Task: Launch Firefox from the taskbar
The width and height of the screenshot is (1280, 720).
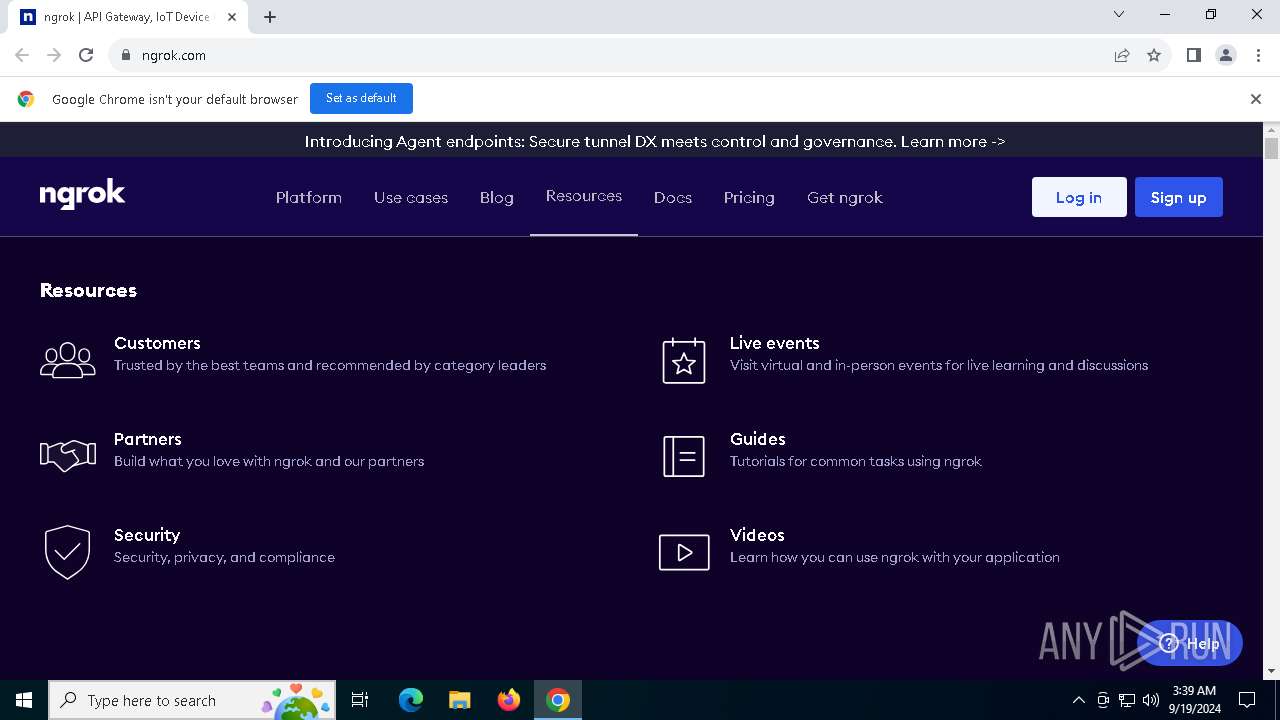Action: tap(509, 700)
